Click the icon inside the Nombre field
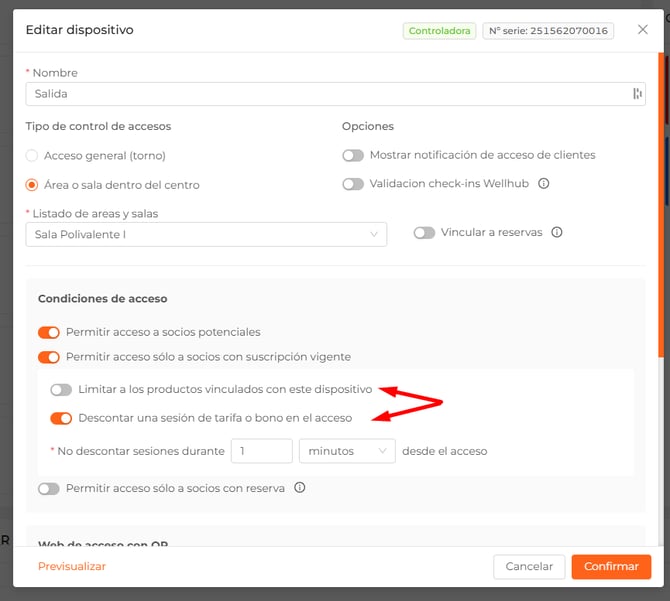Viewport: 670px width, 601px height. pos(637,93)
